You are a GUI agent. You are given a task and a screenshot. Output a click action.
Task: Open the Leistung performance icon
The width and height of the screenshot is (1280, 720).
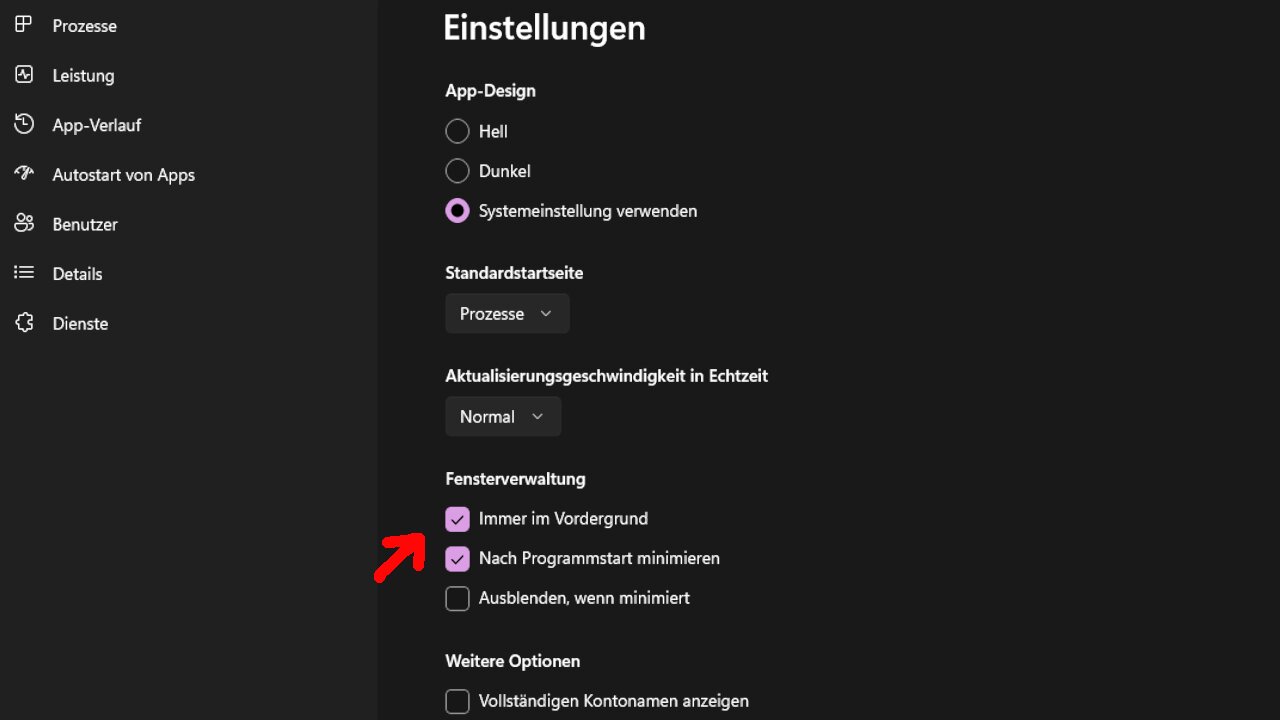click(24, 75)
